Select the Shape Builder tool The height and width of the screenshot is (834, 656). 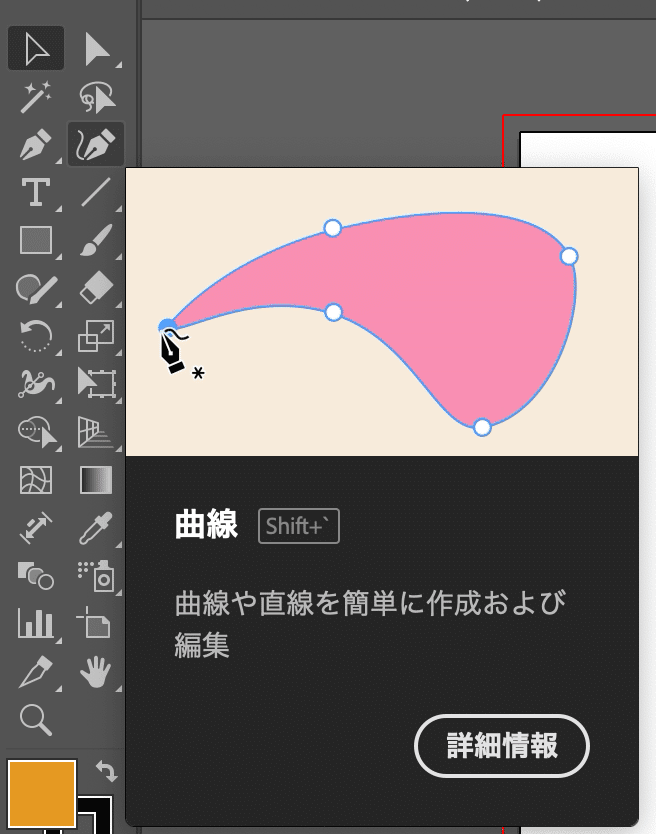point(36,431)
